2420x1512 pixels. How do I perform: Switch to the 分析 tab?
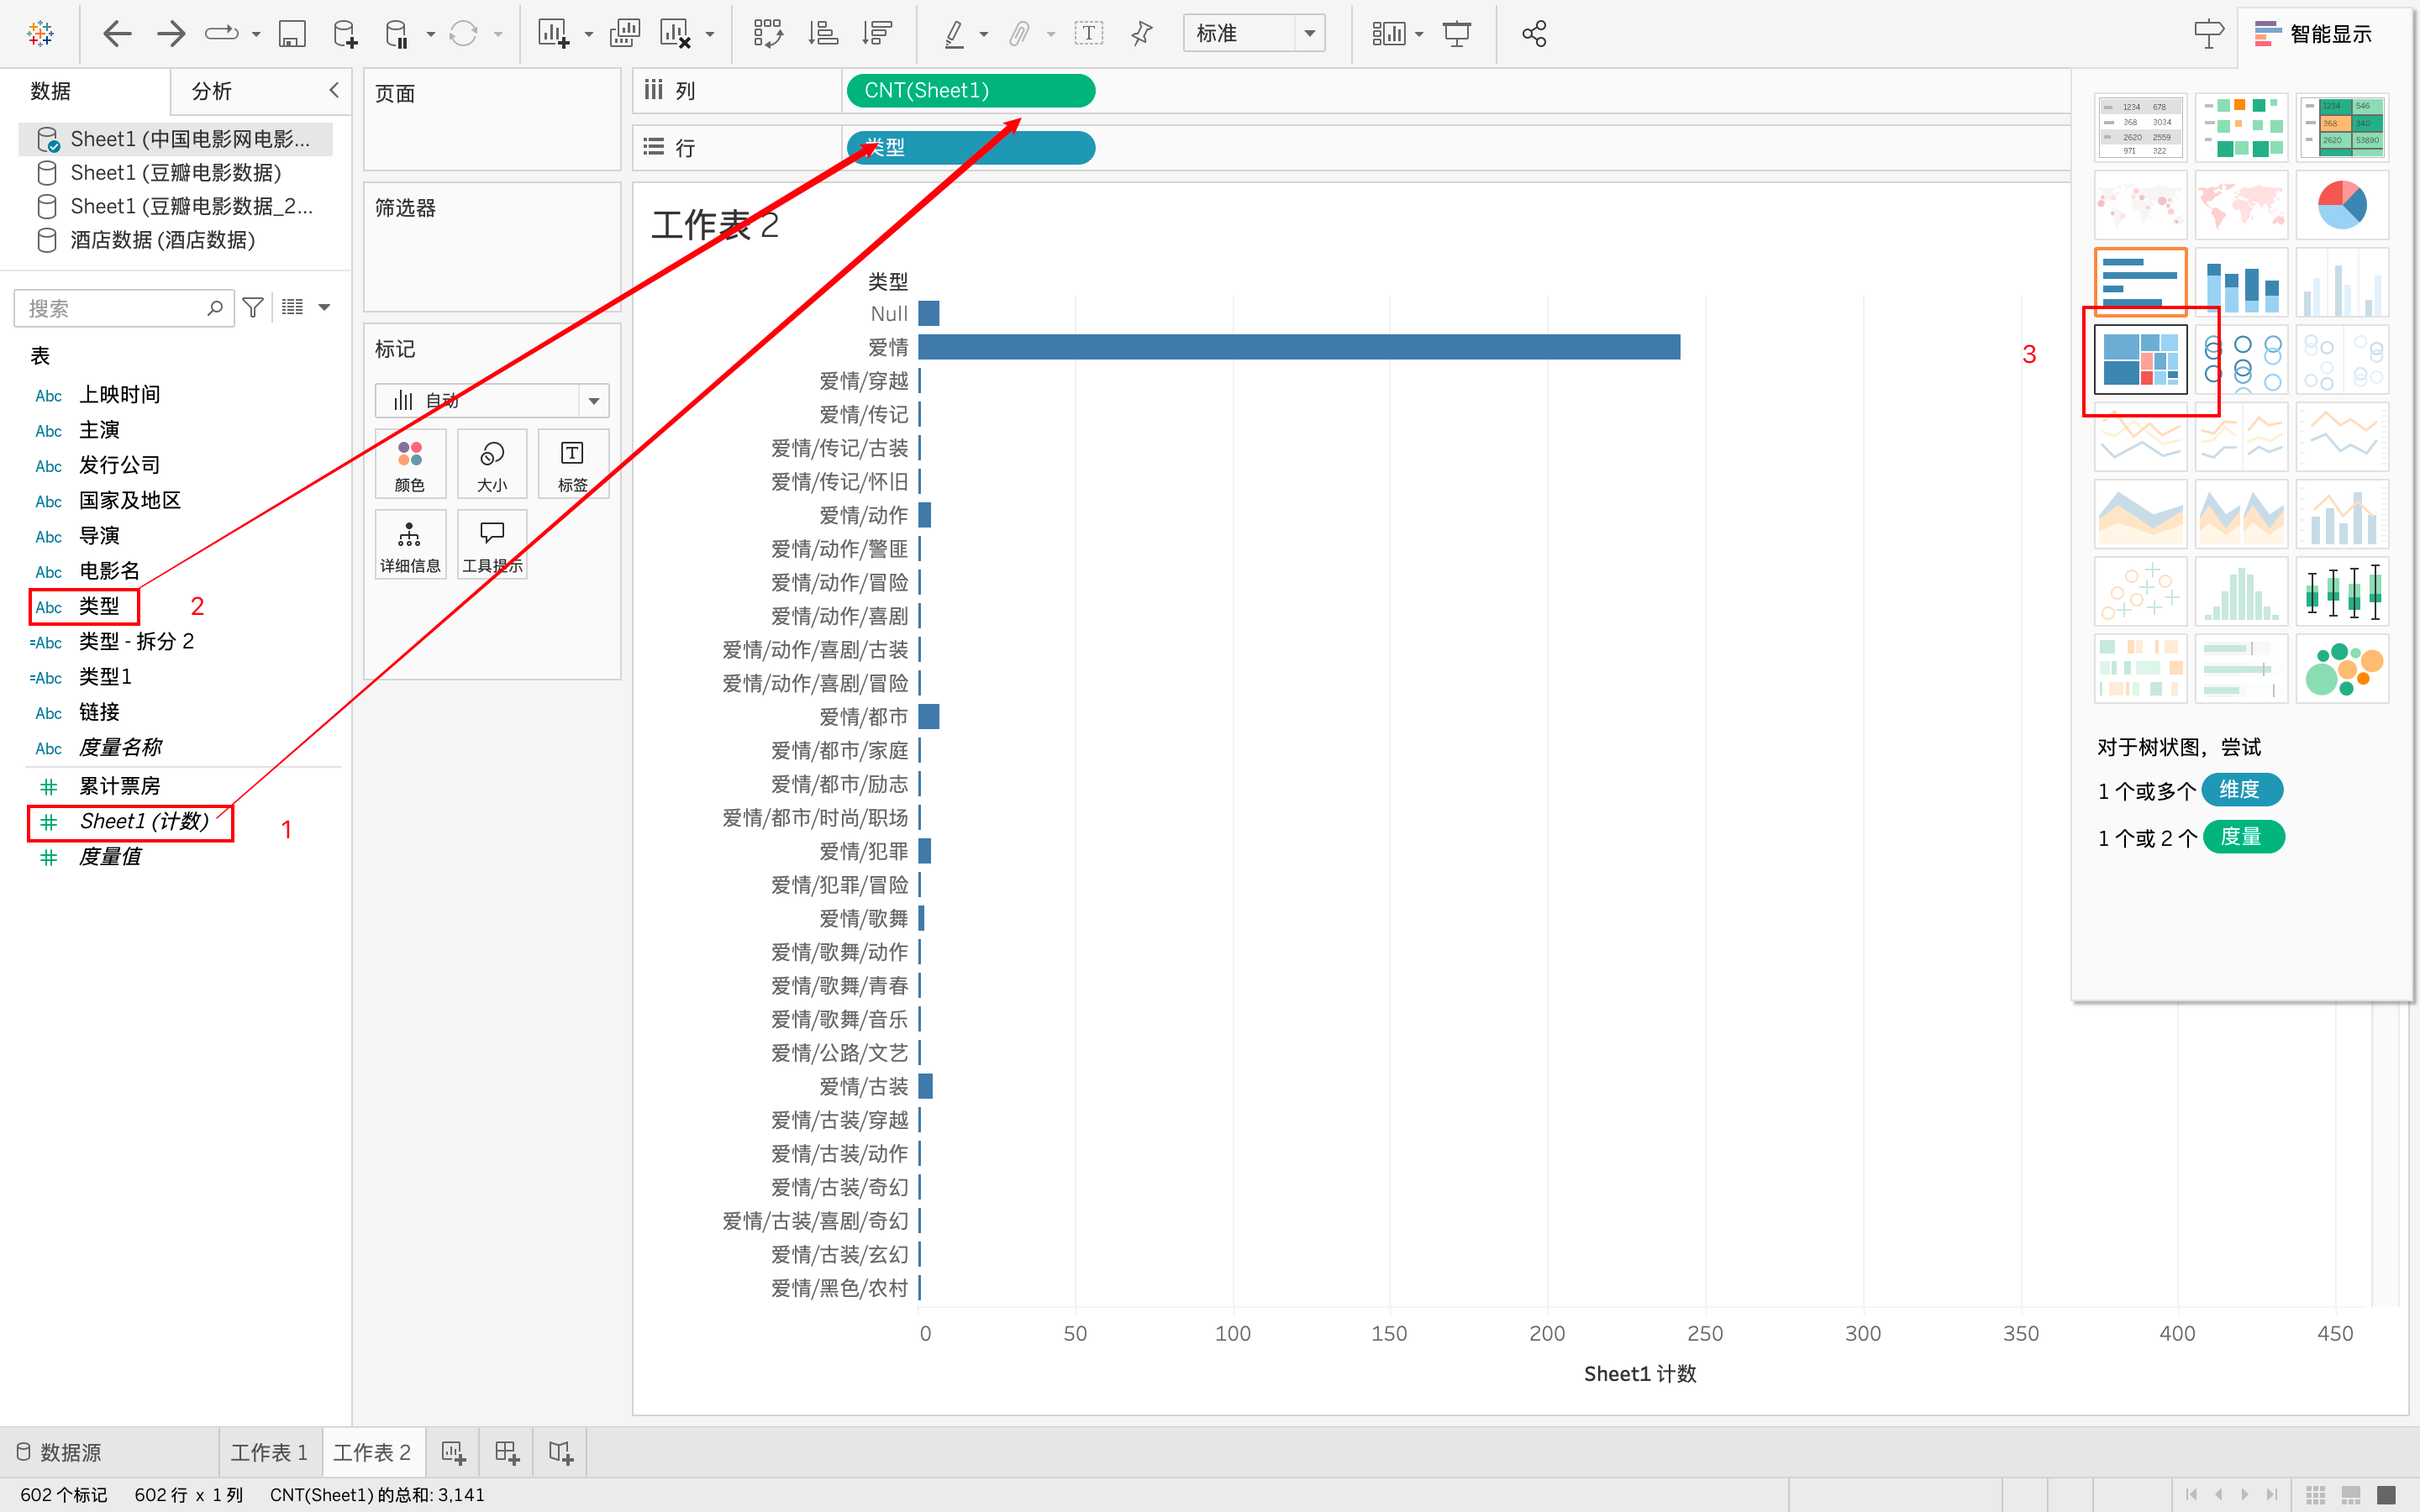pyautogui.click(x=212, y=91)
